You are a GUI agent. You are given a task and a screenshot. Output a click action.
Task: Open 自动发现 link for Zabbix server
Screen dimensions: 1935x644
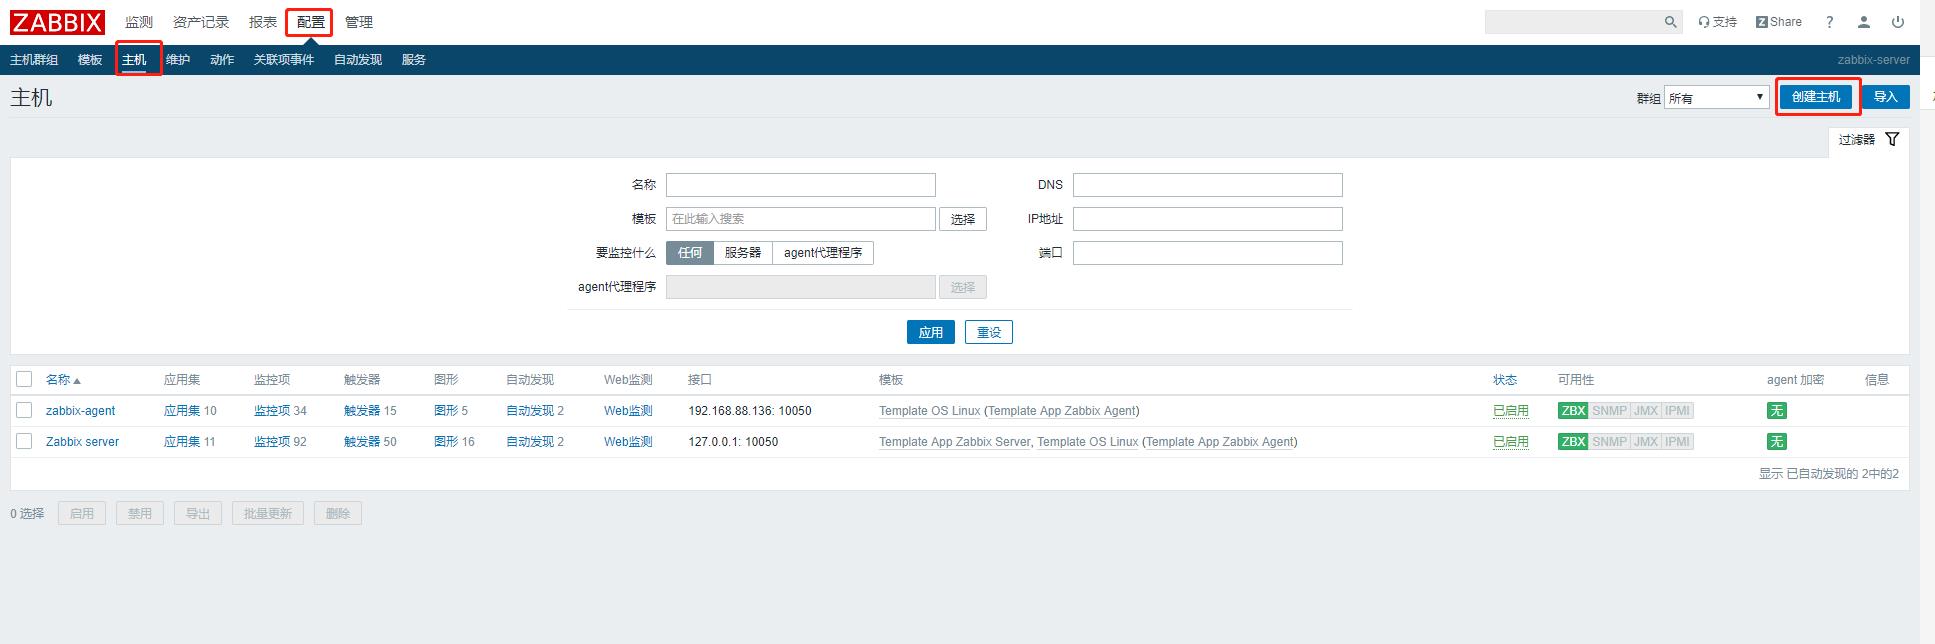tap(530, 442)
